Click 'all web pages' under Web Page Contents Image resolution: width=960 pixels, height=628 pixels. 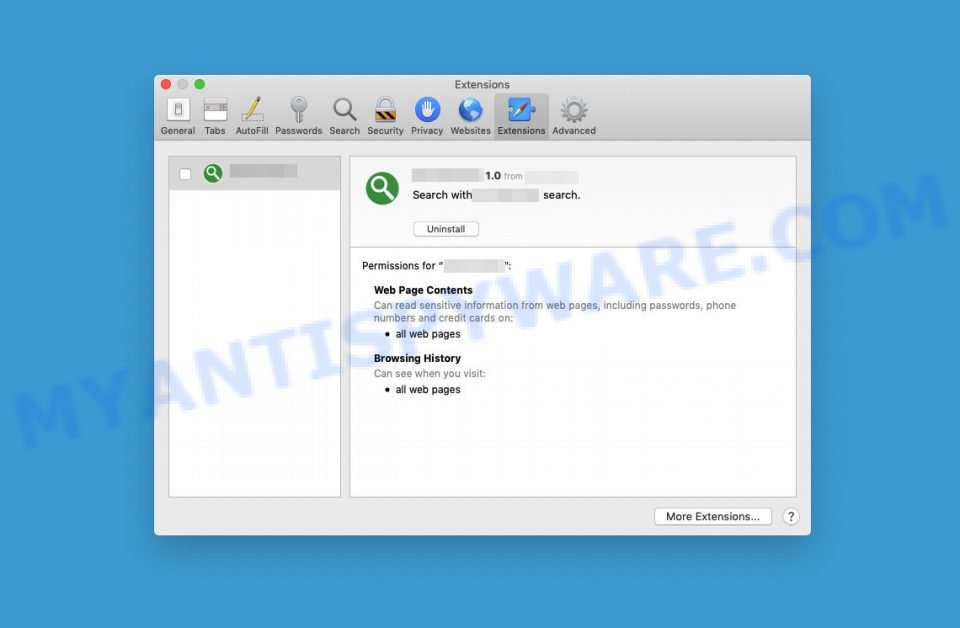click(x=428, y=334)
